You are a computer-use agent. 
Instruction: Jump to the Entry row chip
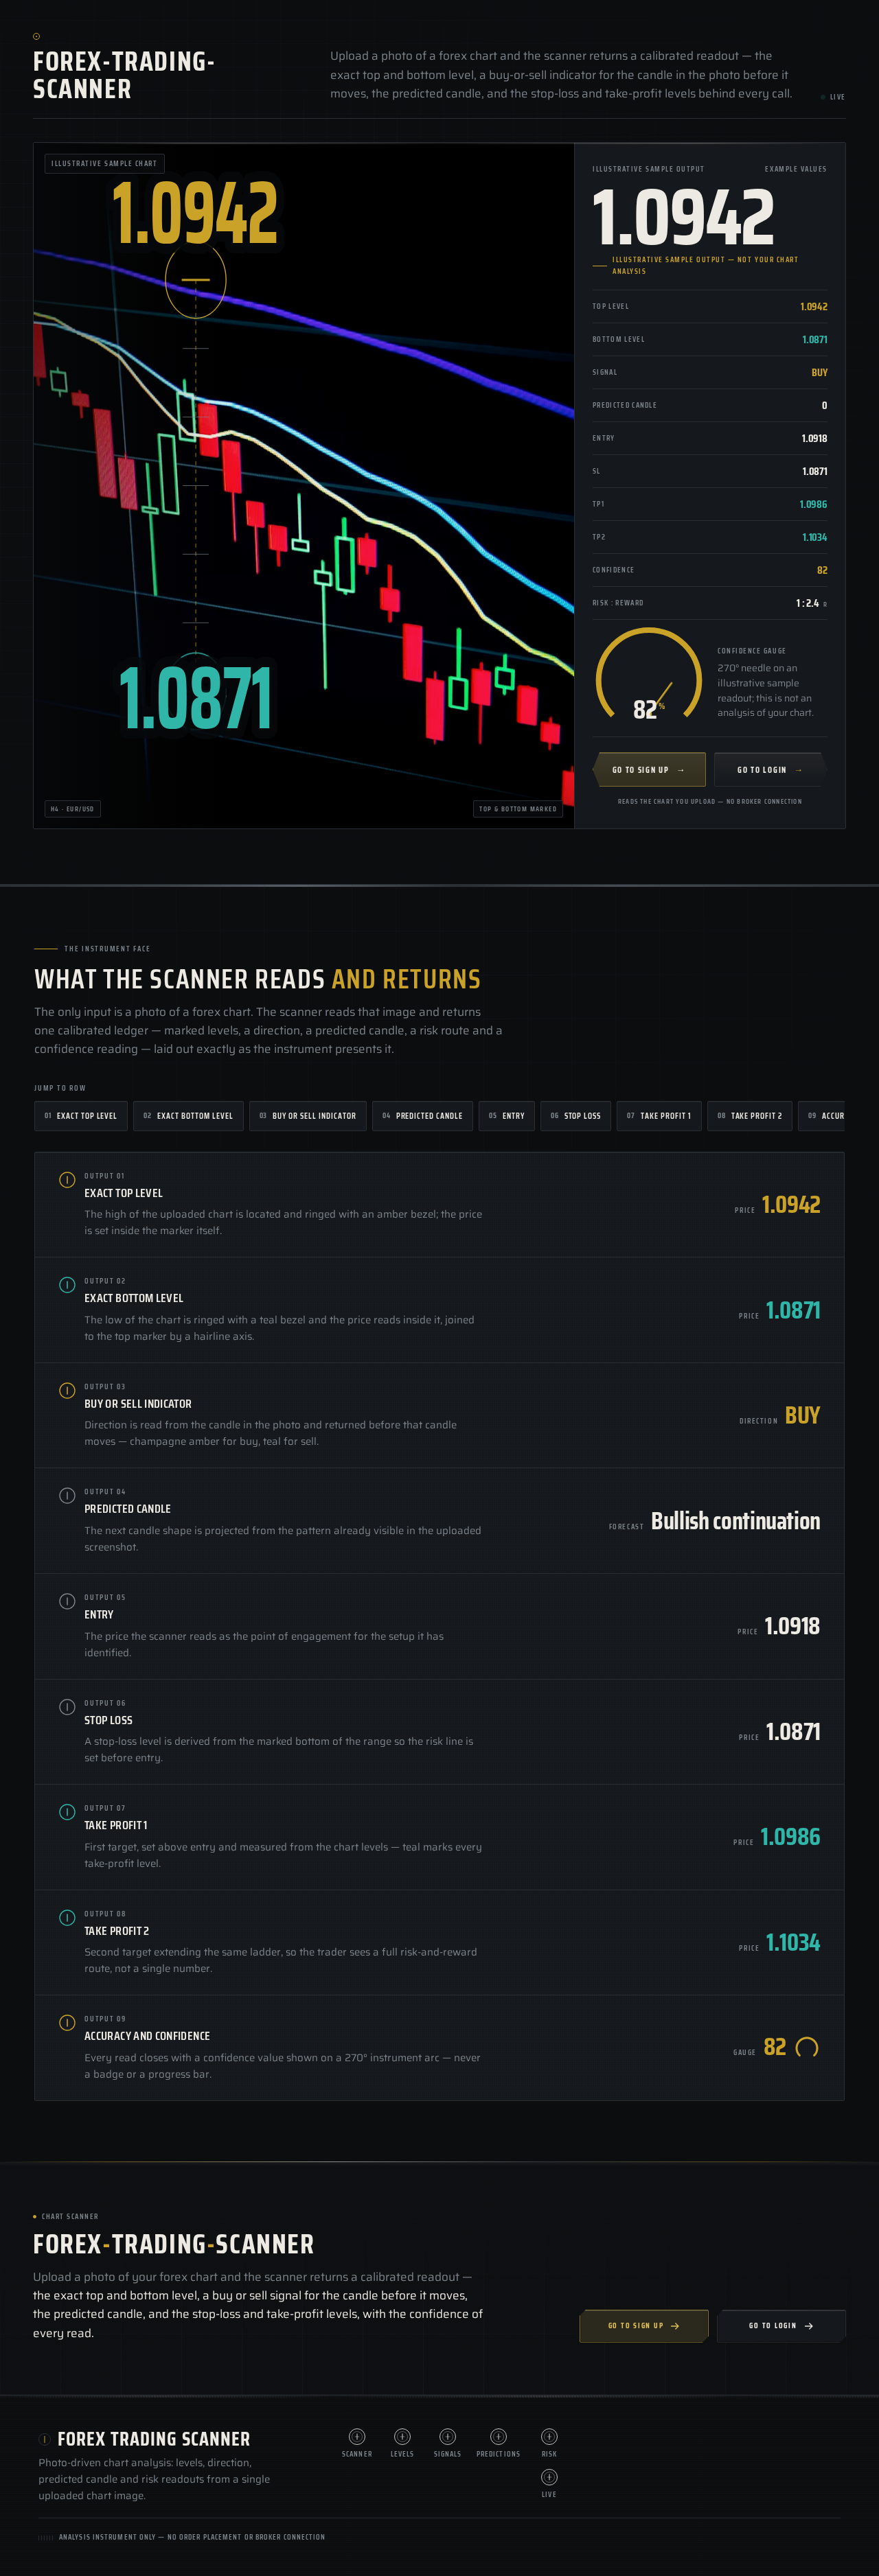click(x=507, y=1115)
